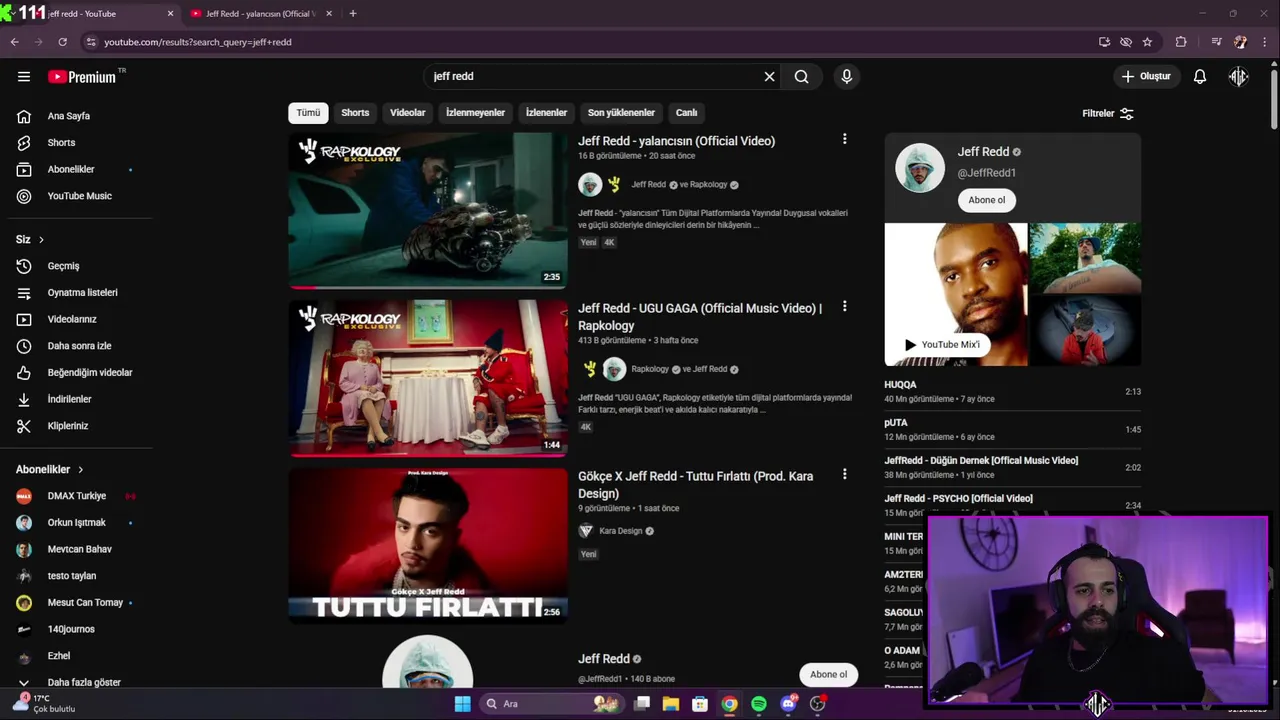Viewport: 1280px width, 720px height.
Task: Open TUTTU FIRLATTI video thumbnail
Action: (428, 546)
